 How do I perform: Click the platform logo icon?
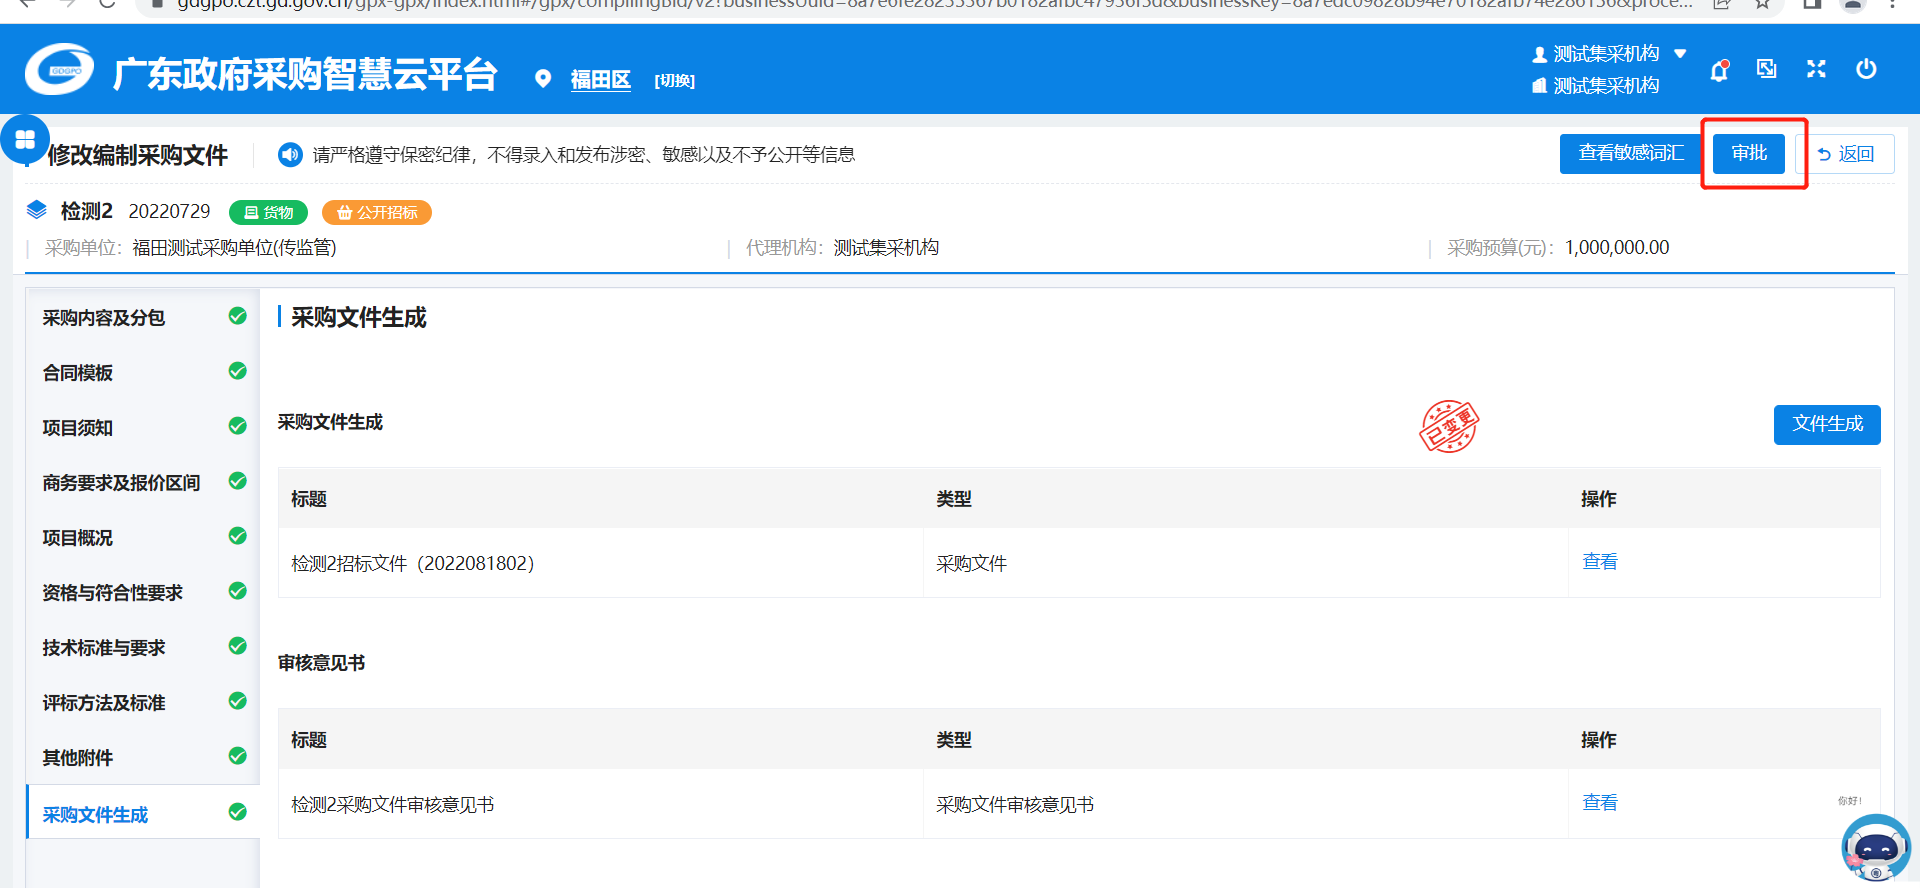coord(59,71)
